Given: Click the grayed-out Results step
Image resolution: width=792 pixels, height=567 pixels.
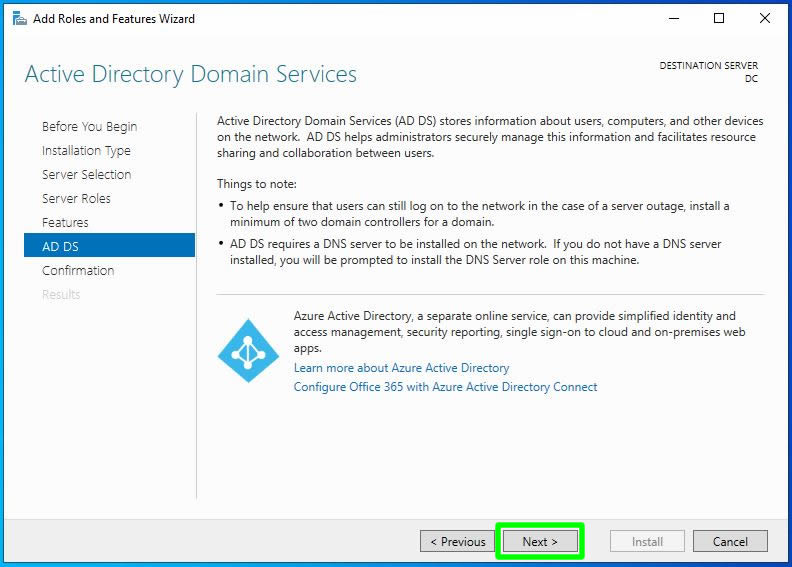Looking at the screenshot, I should (x=61, y=295).
